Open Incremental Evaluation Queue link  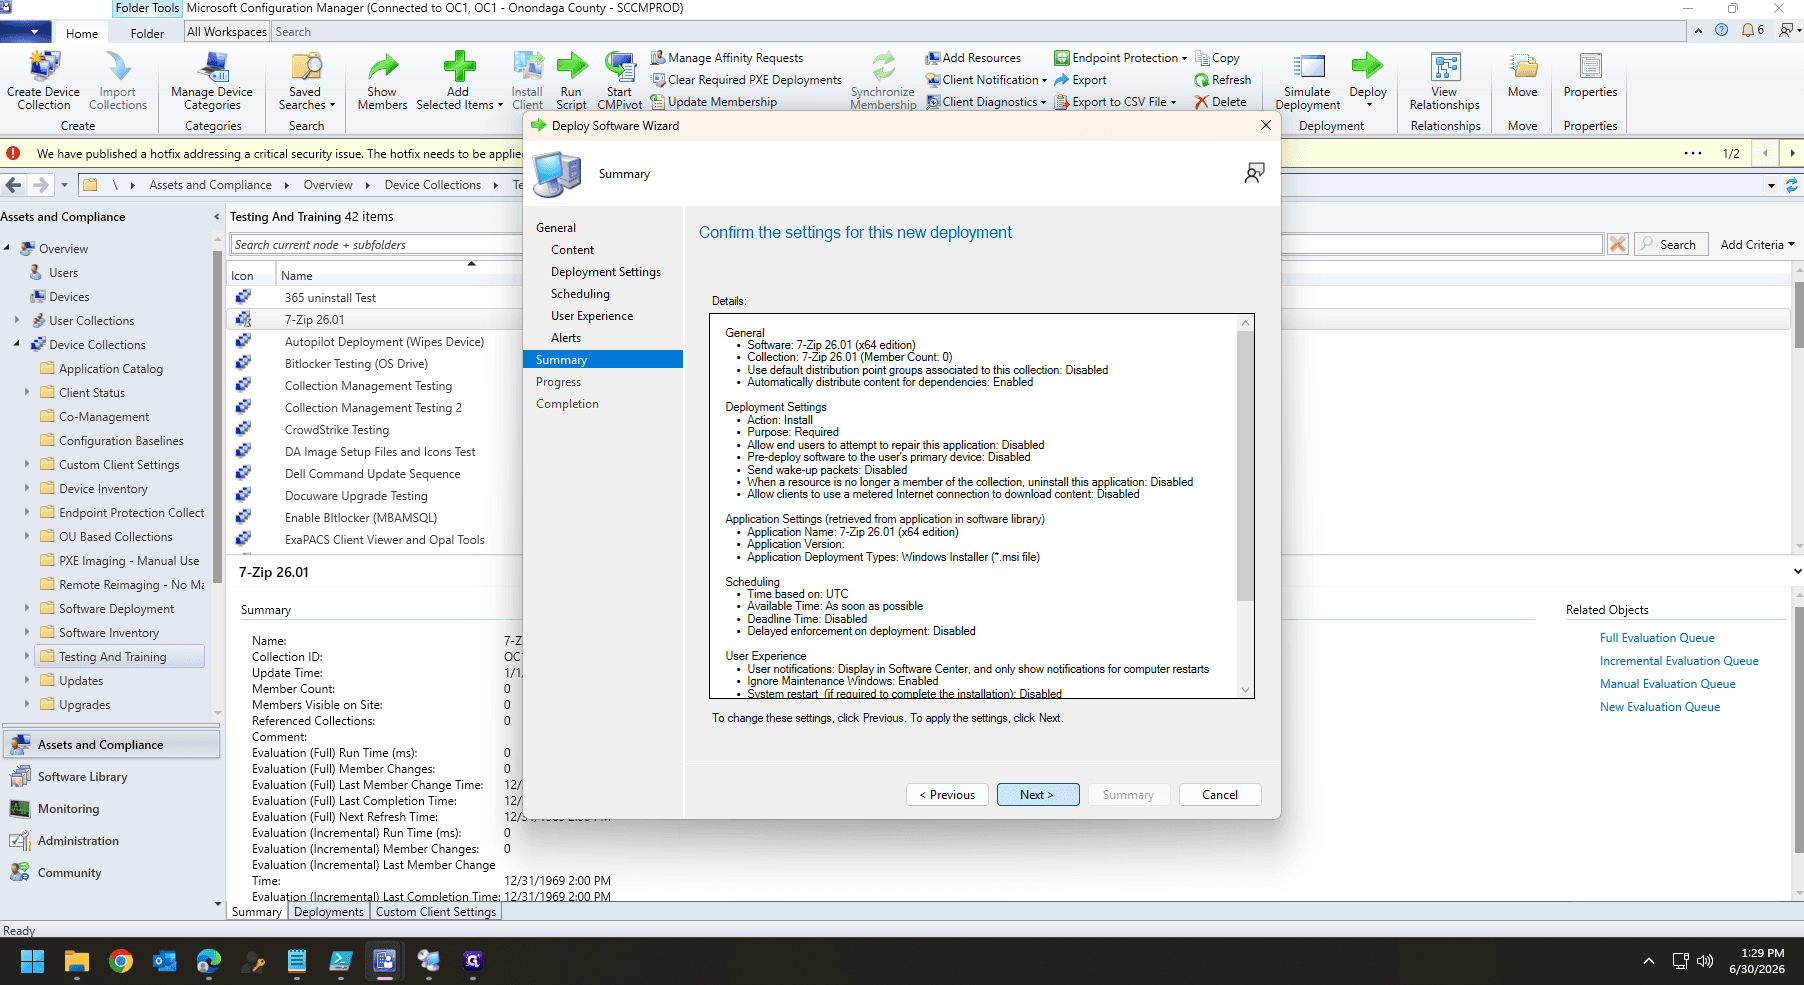click(1679, 661)
